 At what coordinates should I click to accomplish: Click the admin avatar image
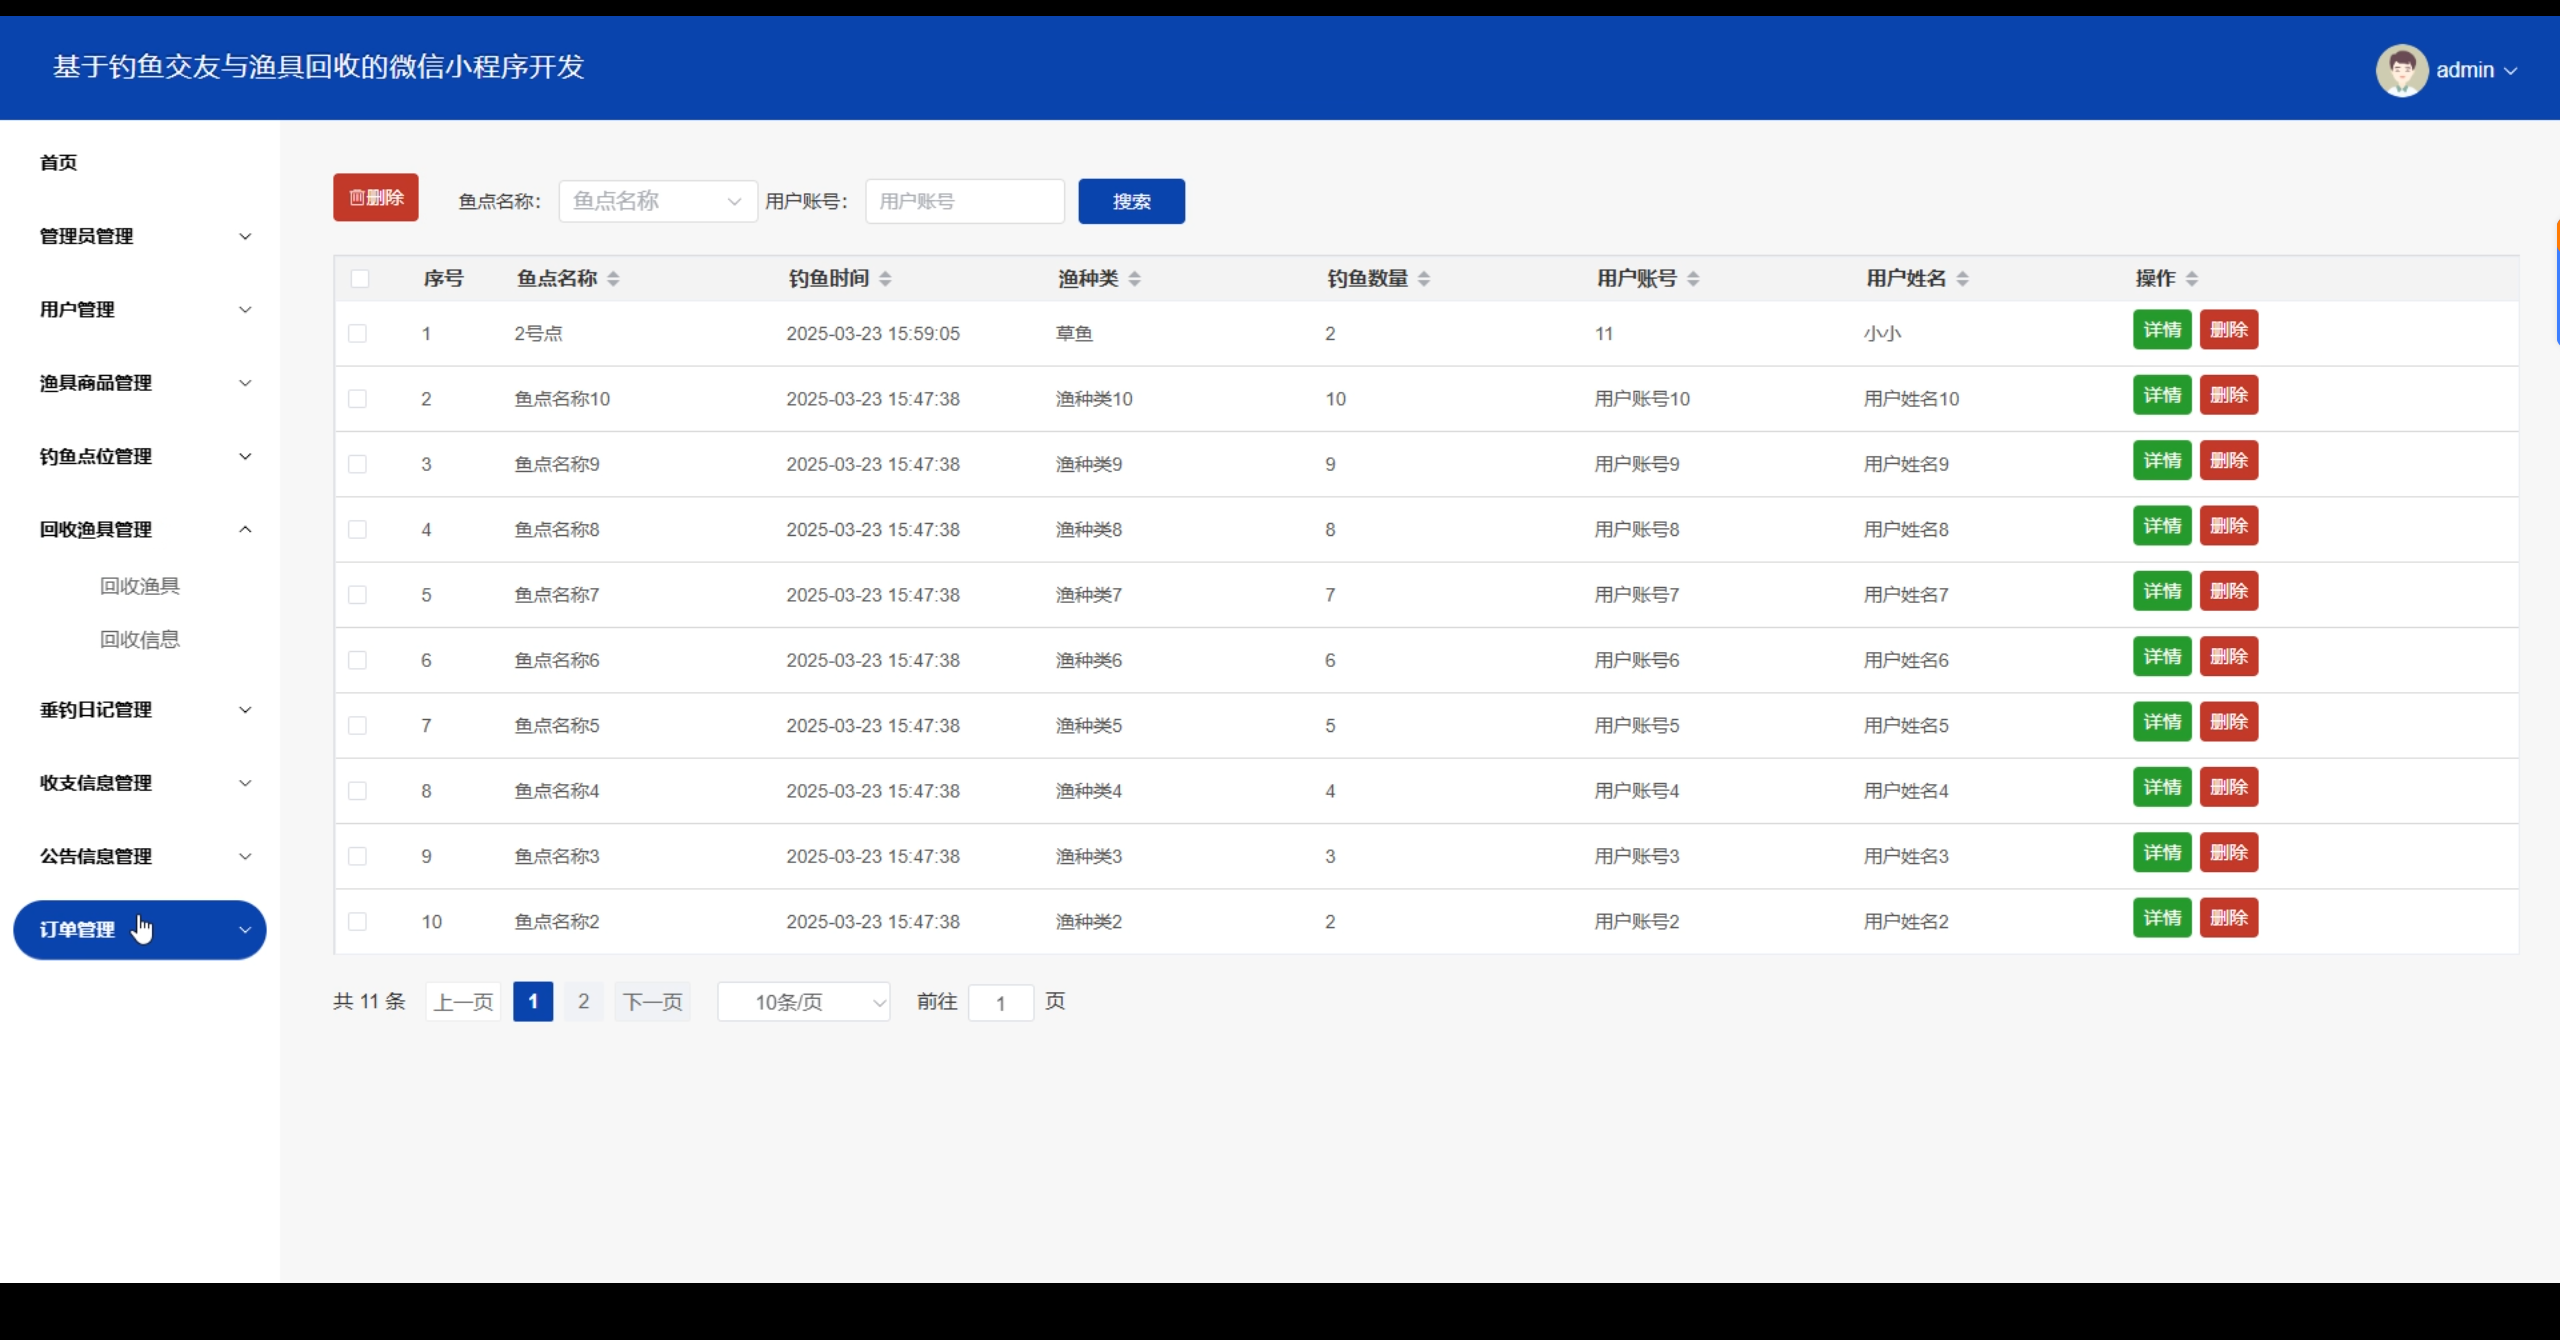click(x=2401, y=70)
